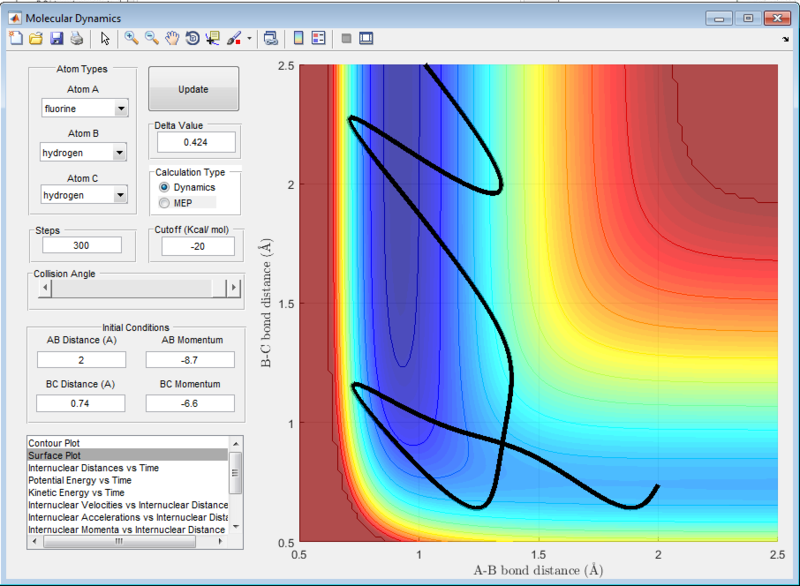The image size is (800, 586).
Task: Insert a legend on the plot
Action: click(318, 38)
